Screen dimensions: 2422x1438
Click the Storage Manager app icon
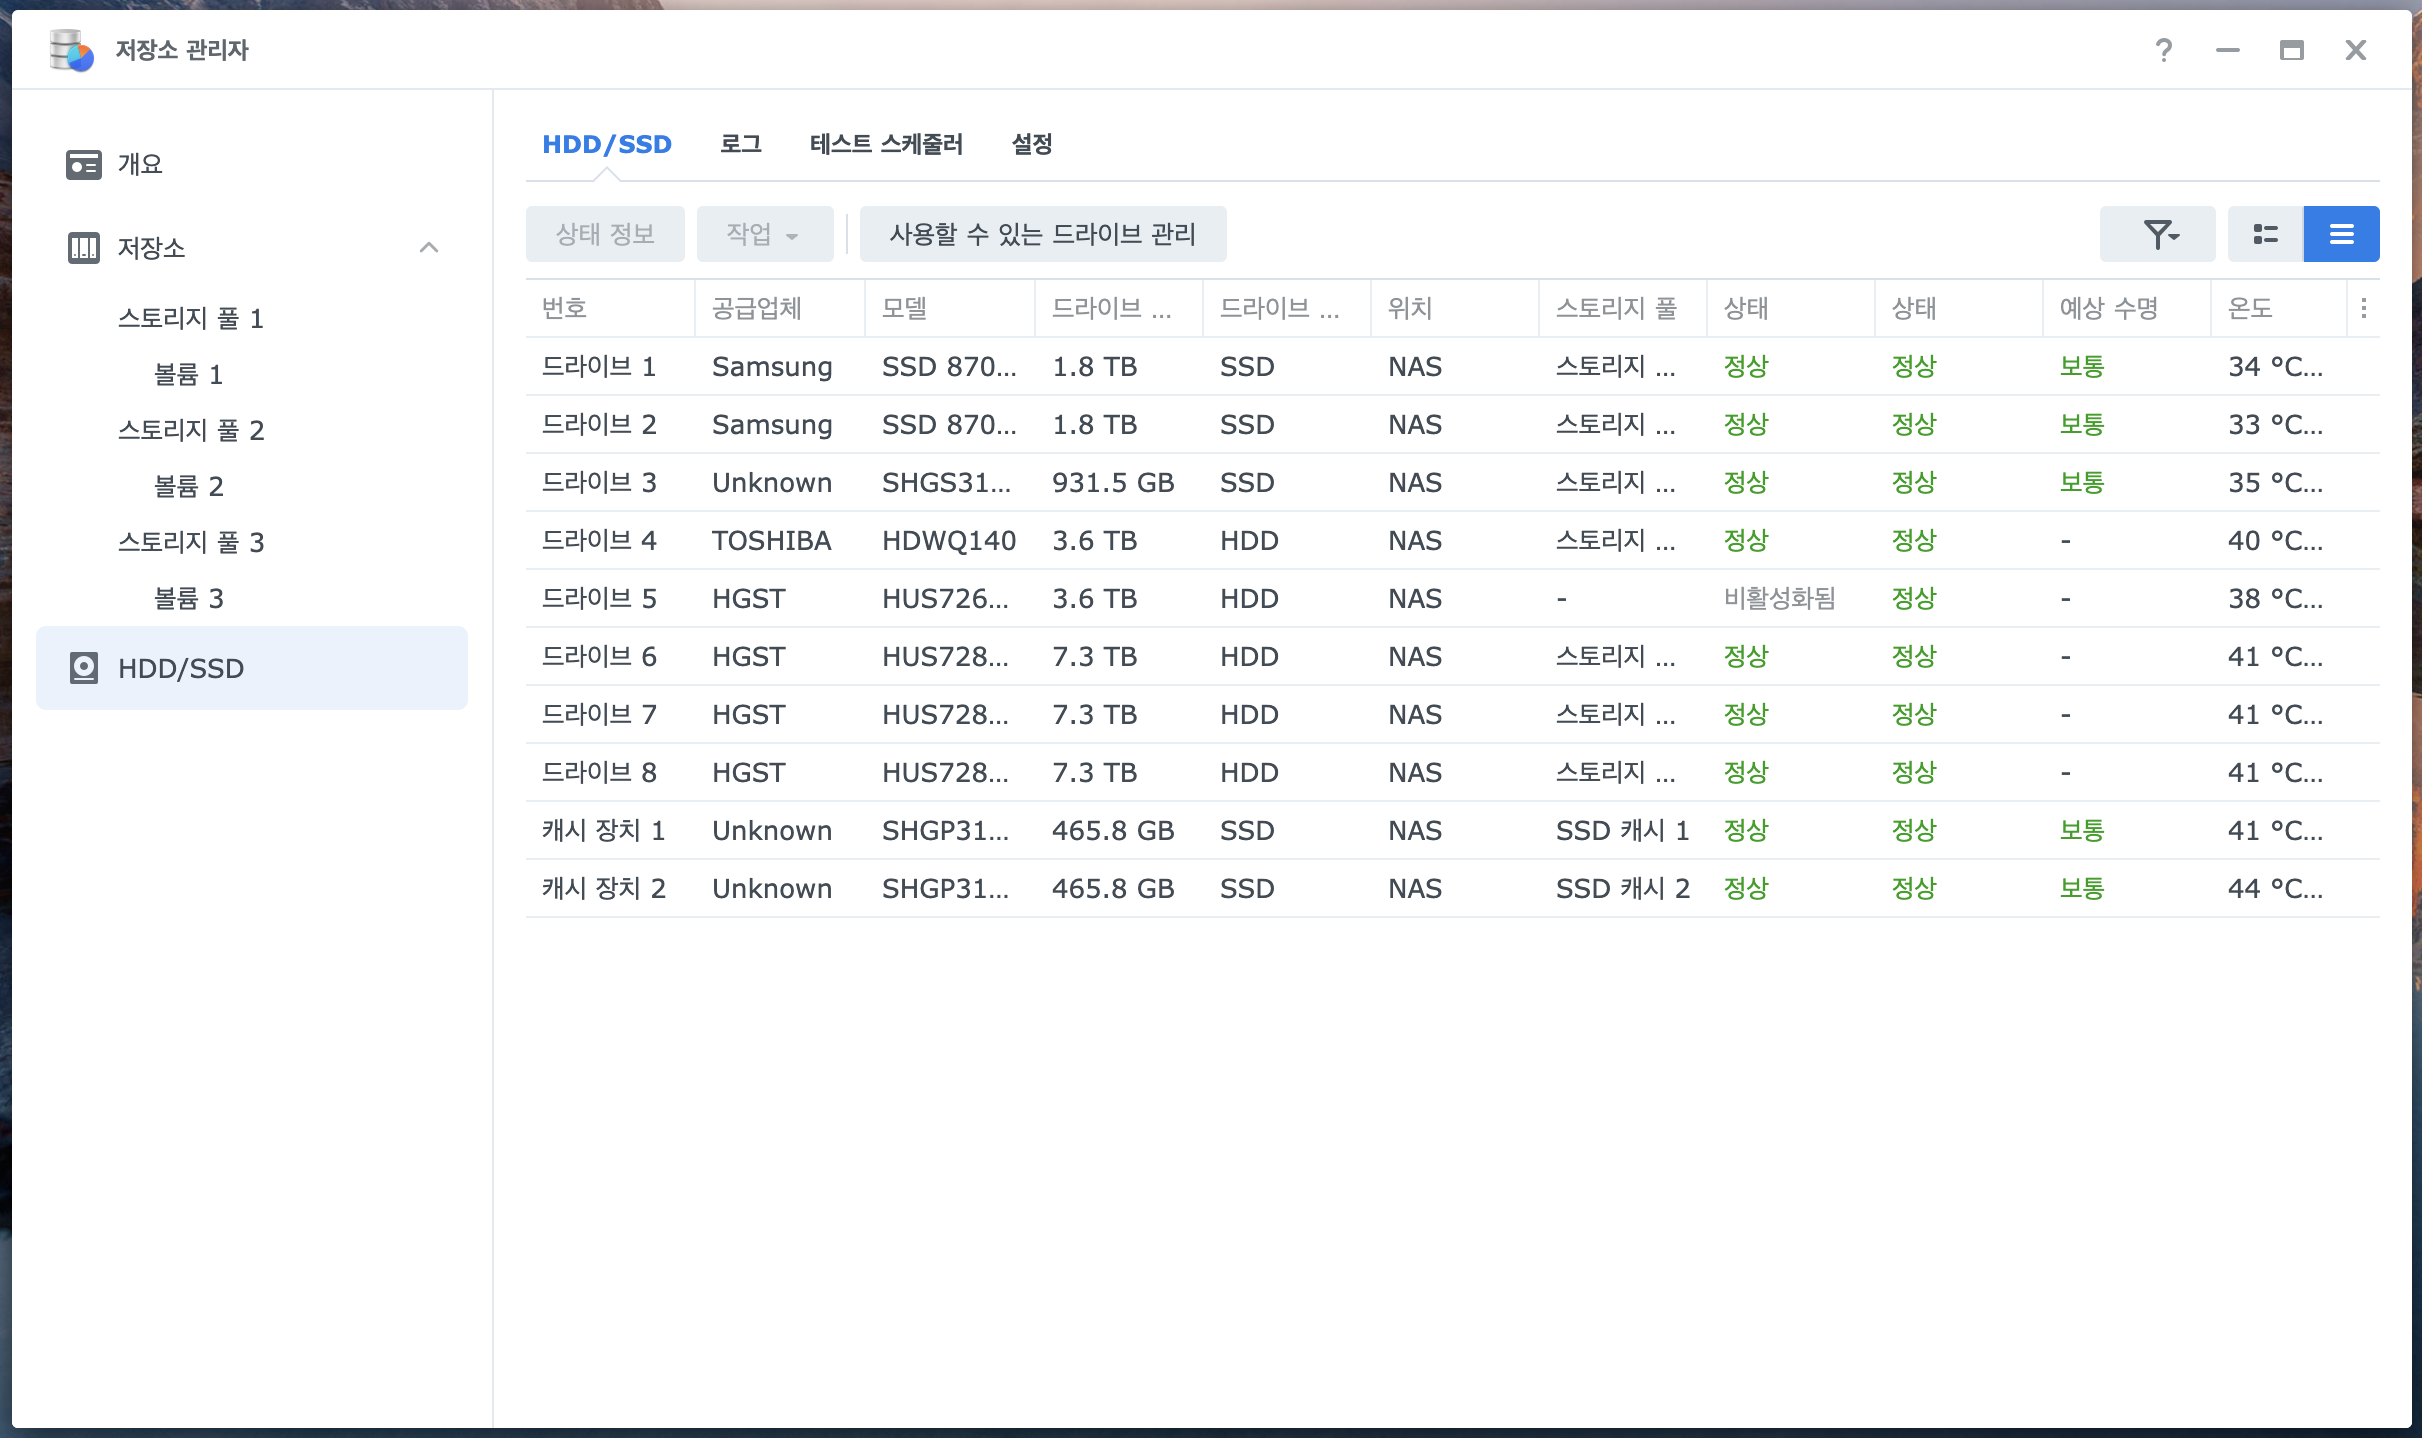point(71,50)
